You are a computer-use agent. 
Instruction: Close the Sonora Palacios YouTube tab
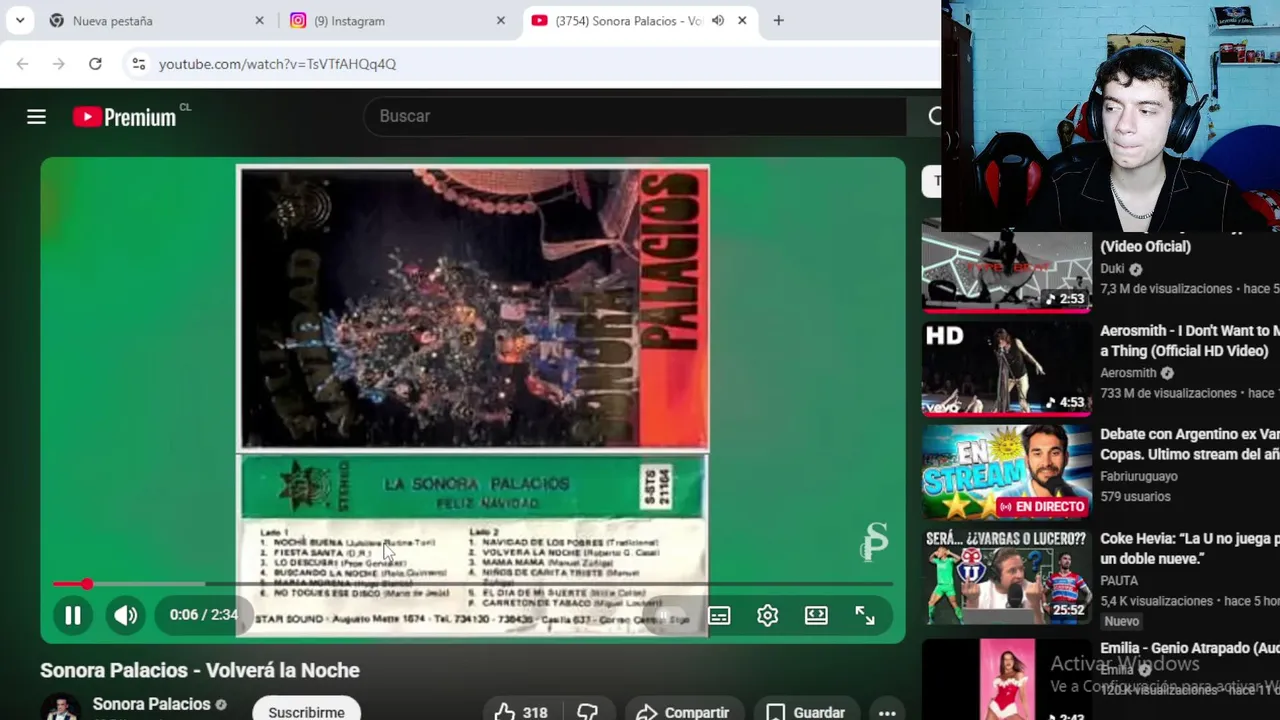tap(742, 20)
